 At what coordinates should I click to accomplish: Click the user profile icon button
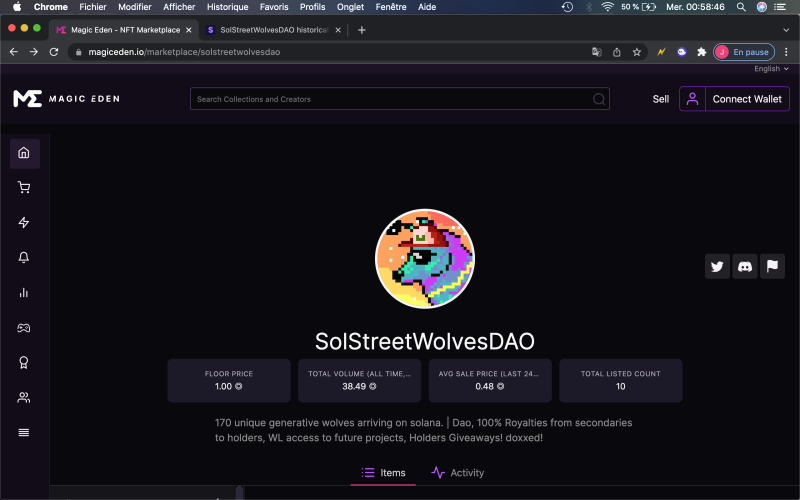point(692,99)
